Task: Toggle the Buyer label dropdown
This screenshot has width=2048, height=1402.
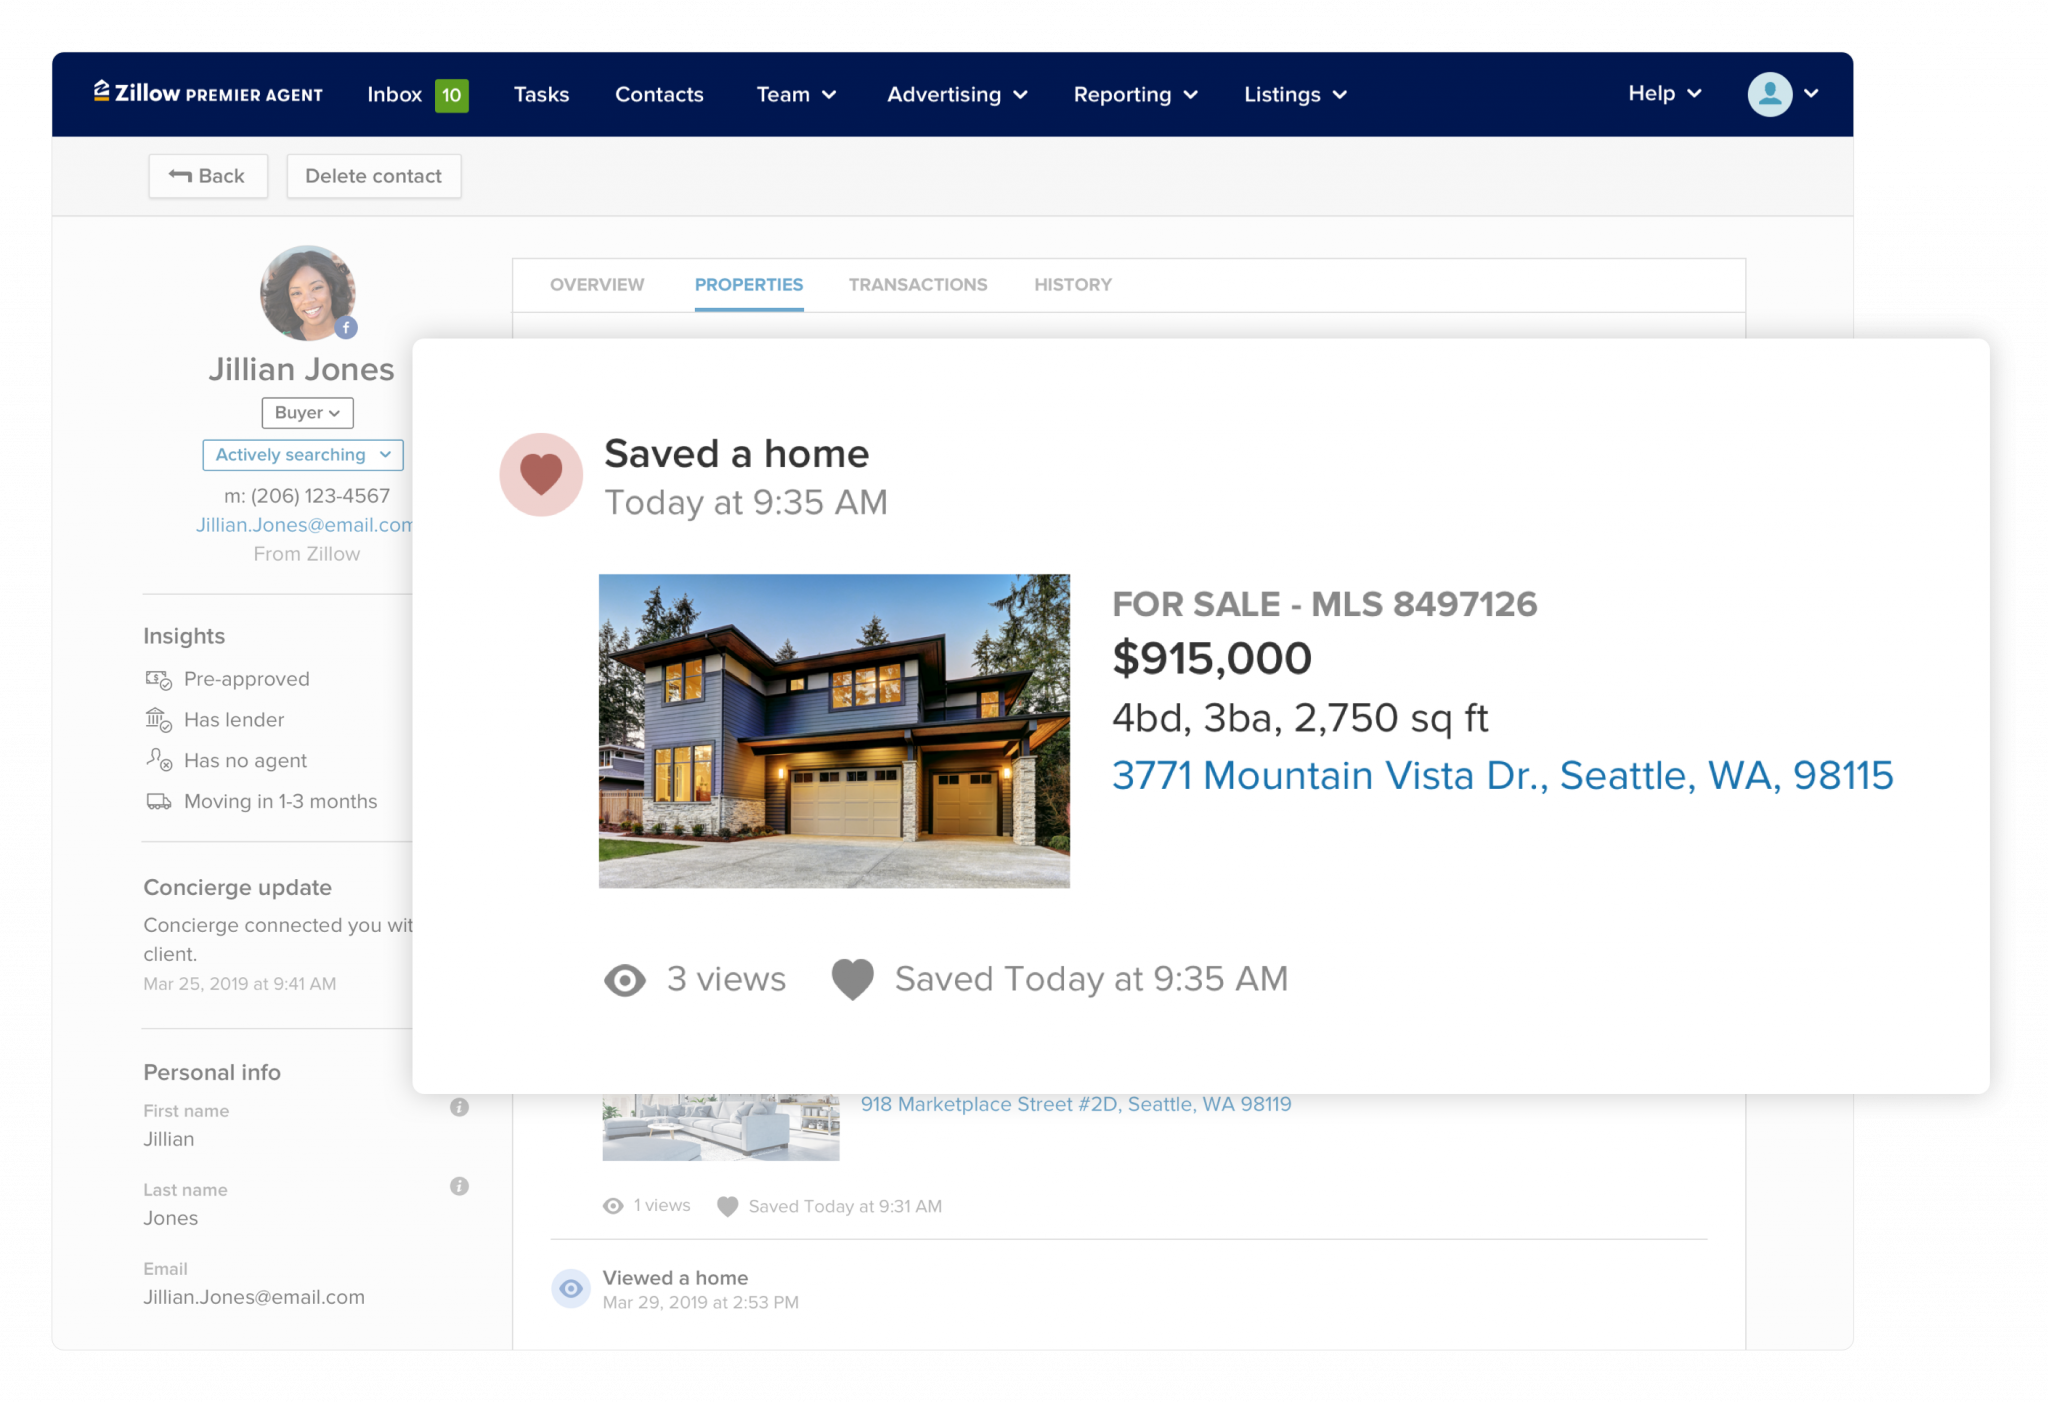Action: [305, 412]
